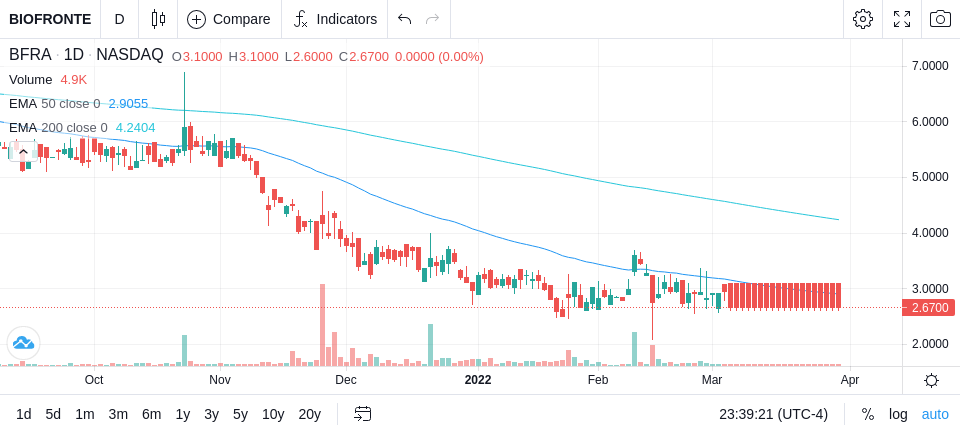Undo the last chart action
The height and width of the screenshot is (433, 960).
pos(404,19)
